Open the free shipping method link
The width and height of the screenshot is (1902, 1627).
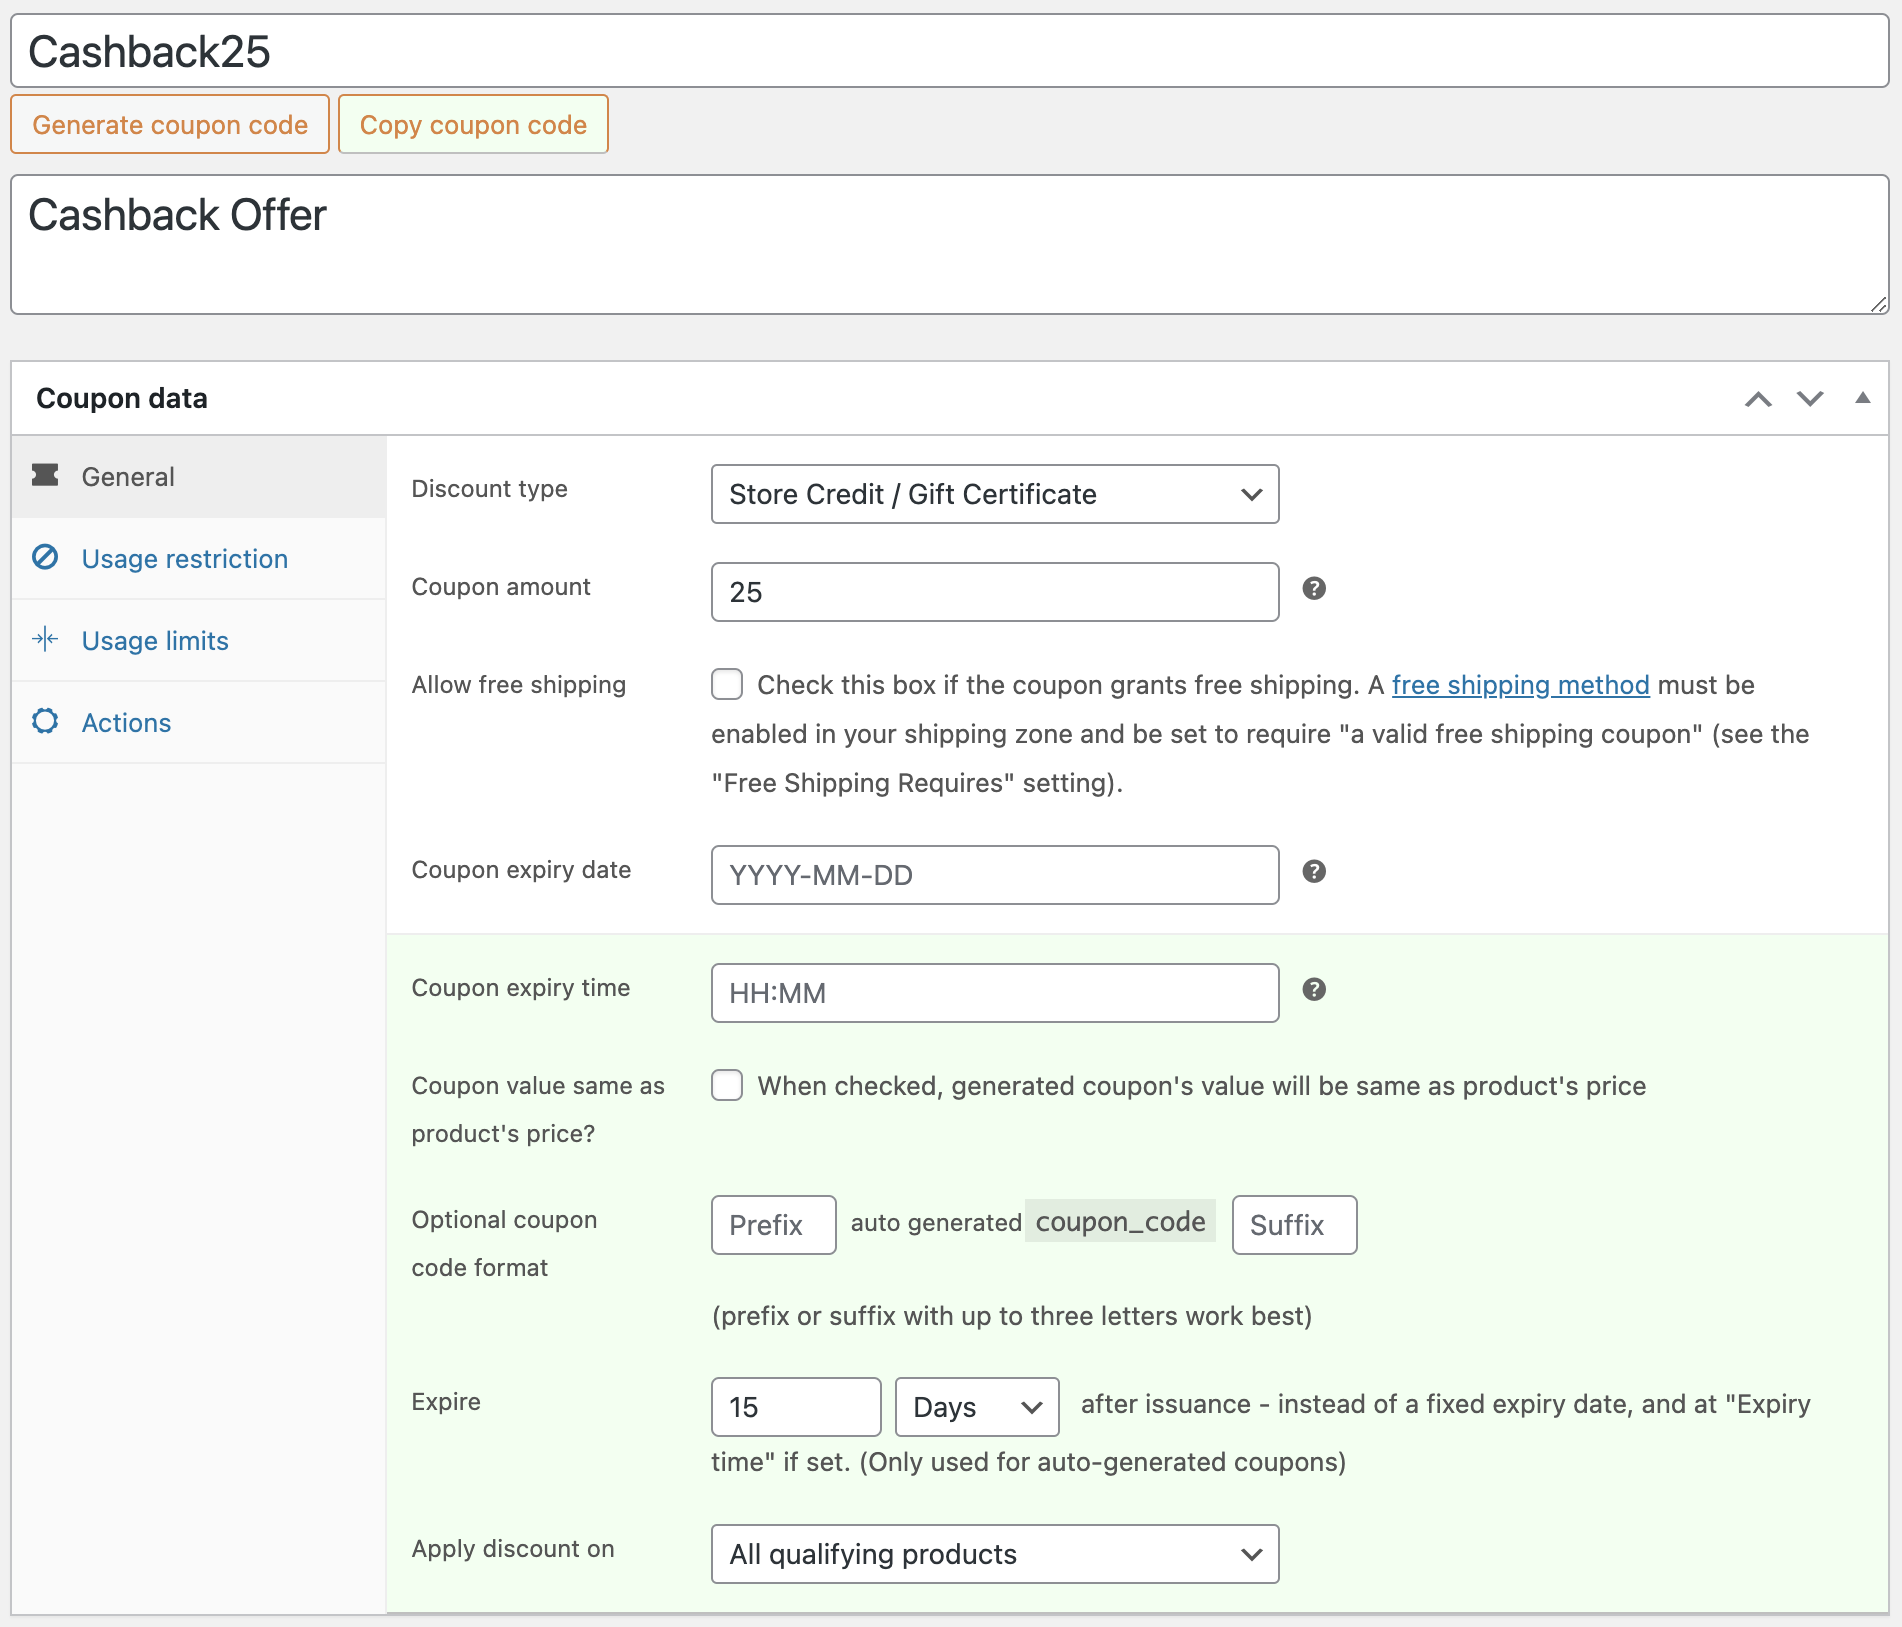pos(1520,685)
